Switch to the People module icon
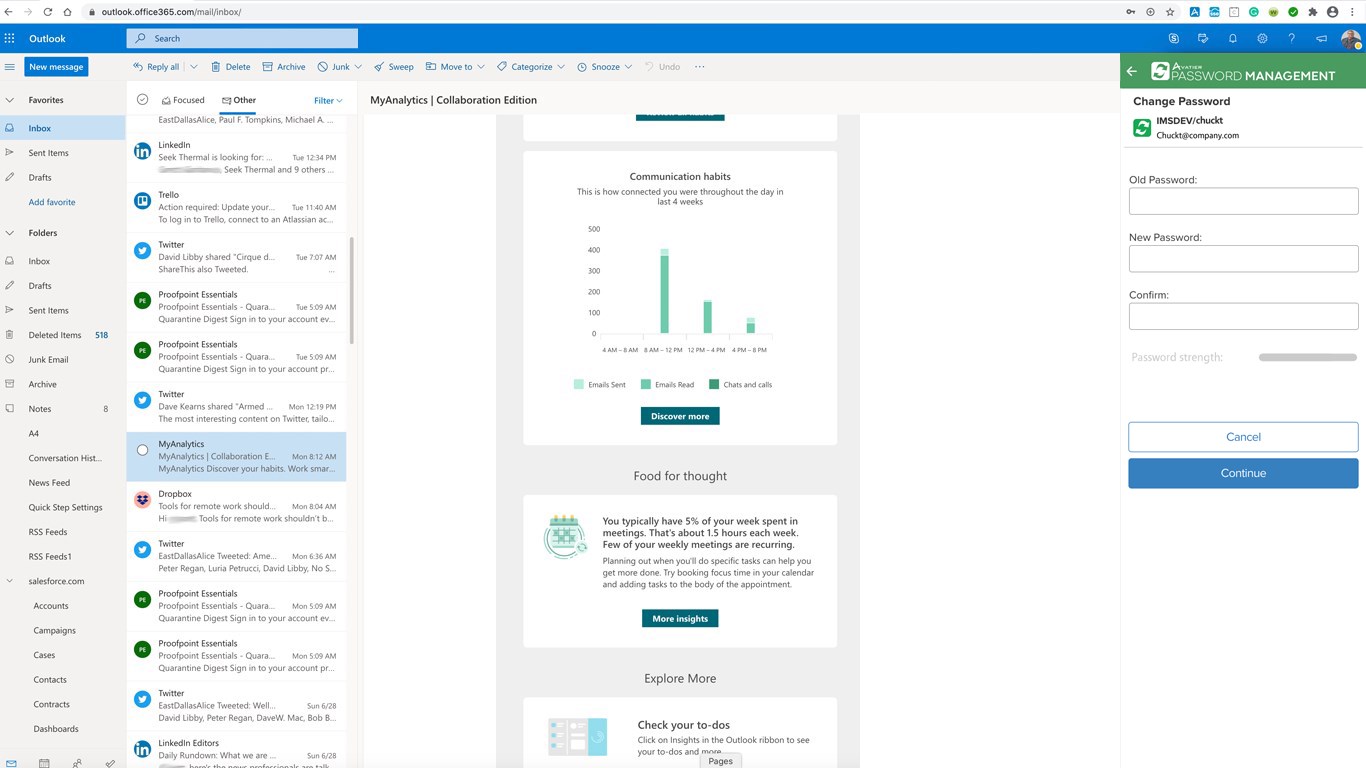This screenshot has width=1366, height=768. coord(77,763)
